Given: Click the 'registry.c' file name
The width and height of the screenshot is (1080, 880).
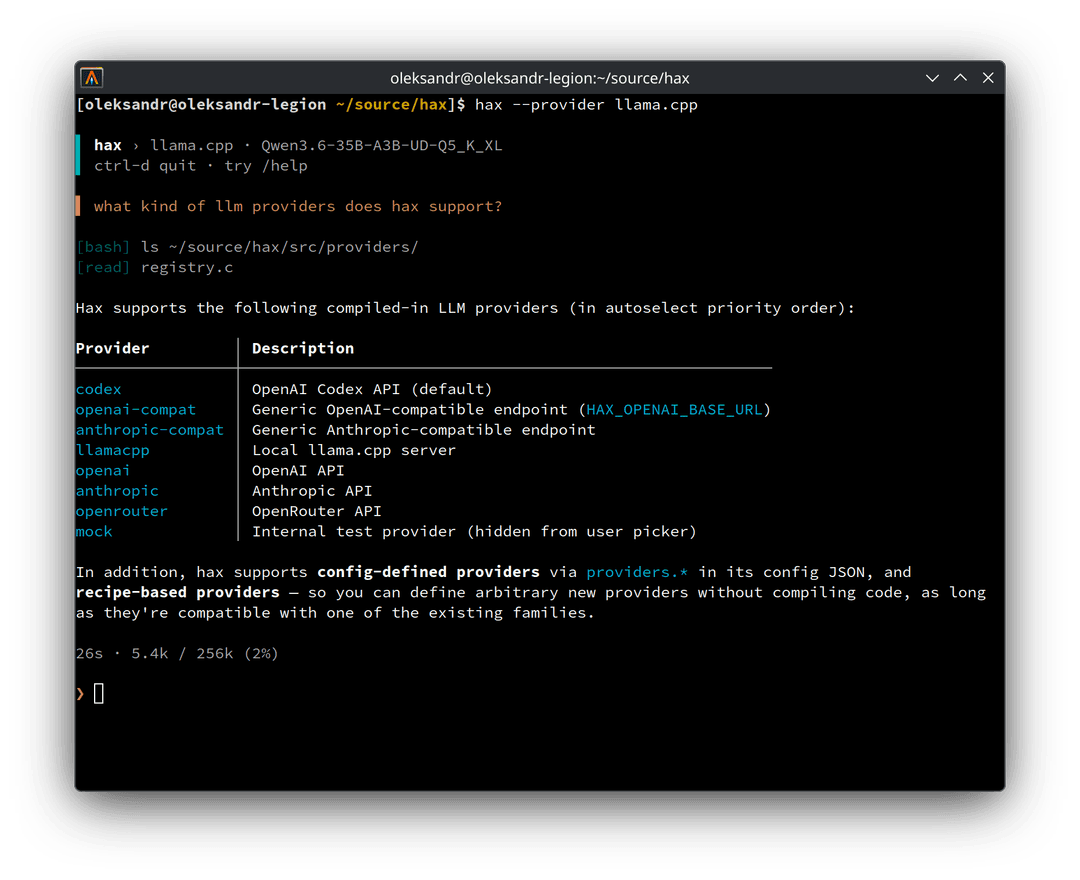Looking at the screenshot, I should pos(187,267).
